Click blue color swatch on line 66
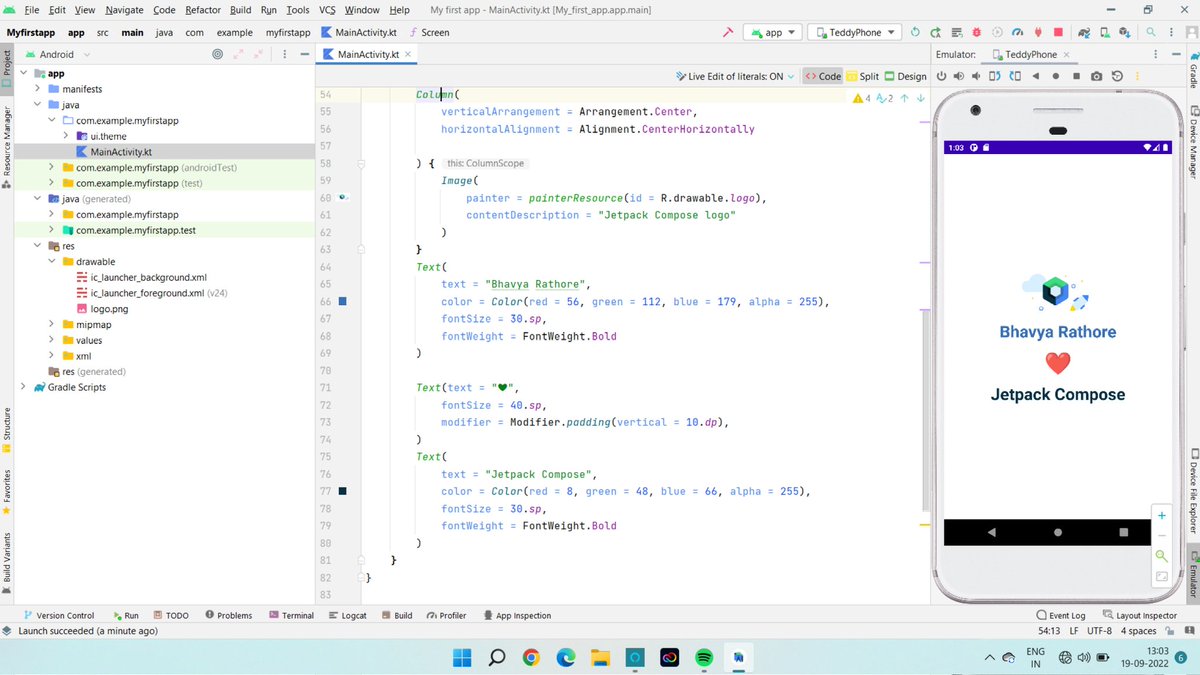 tap(342, 301)
